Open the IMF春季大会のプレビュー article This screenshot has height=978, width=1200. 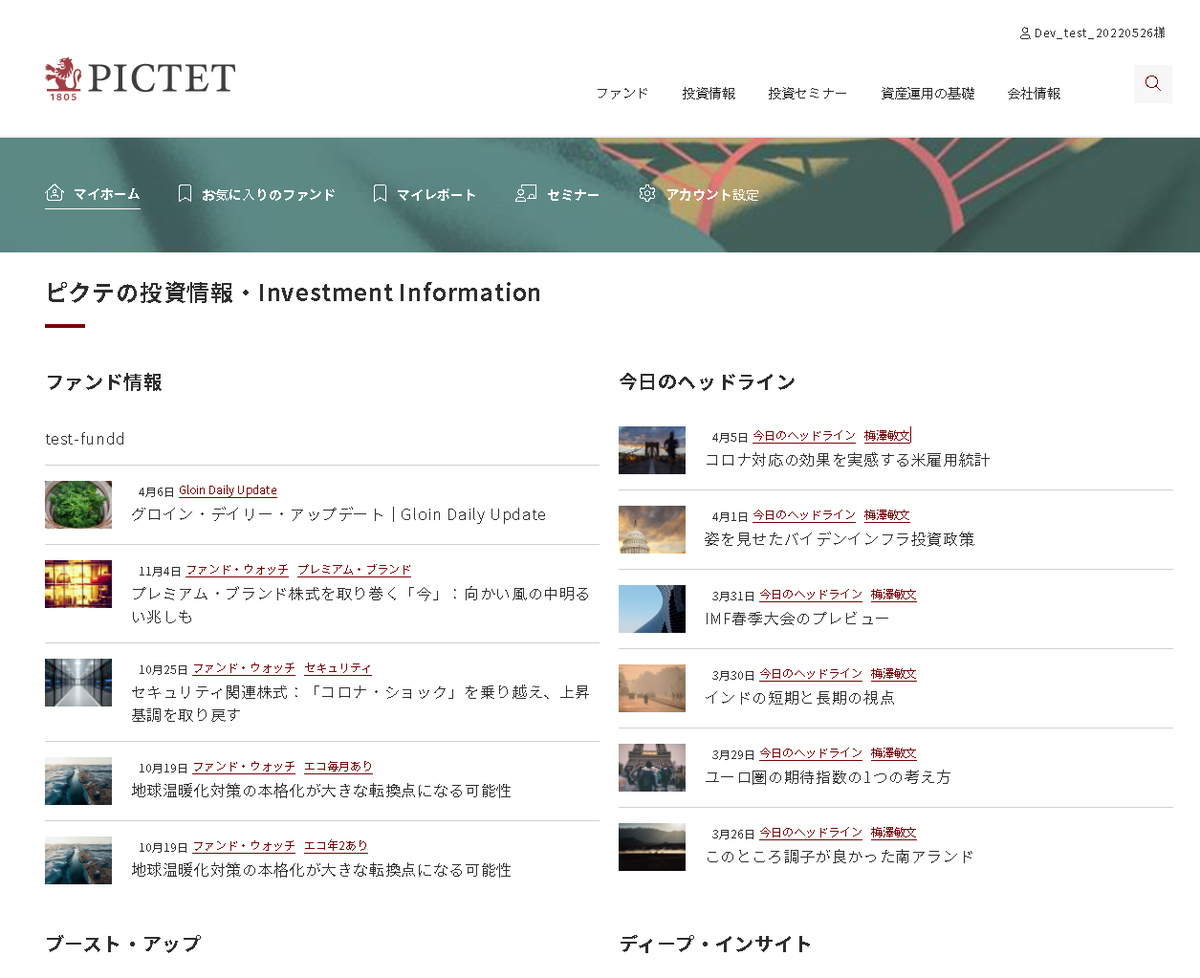796,618
